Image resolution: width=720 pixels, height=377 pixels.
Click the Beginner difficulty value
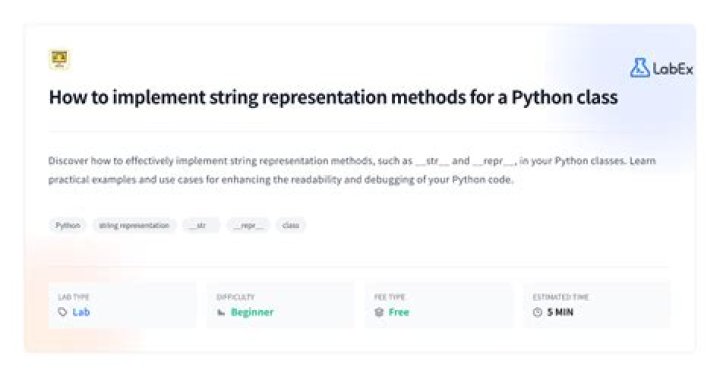[x=252, y=312]
